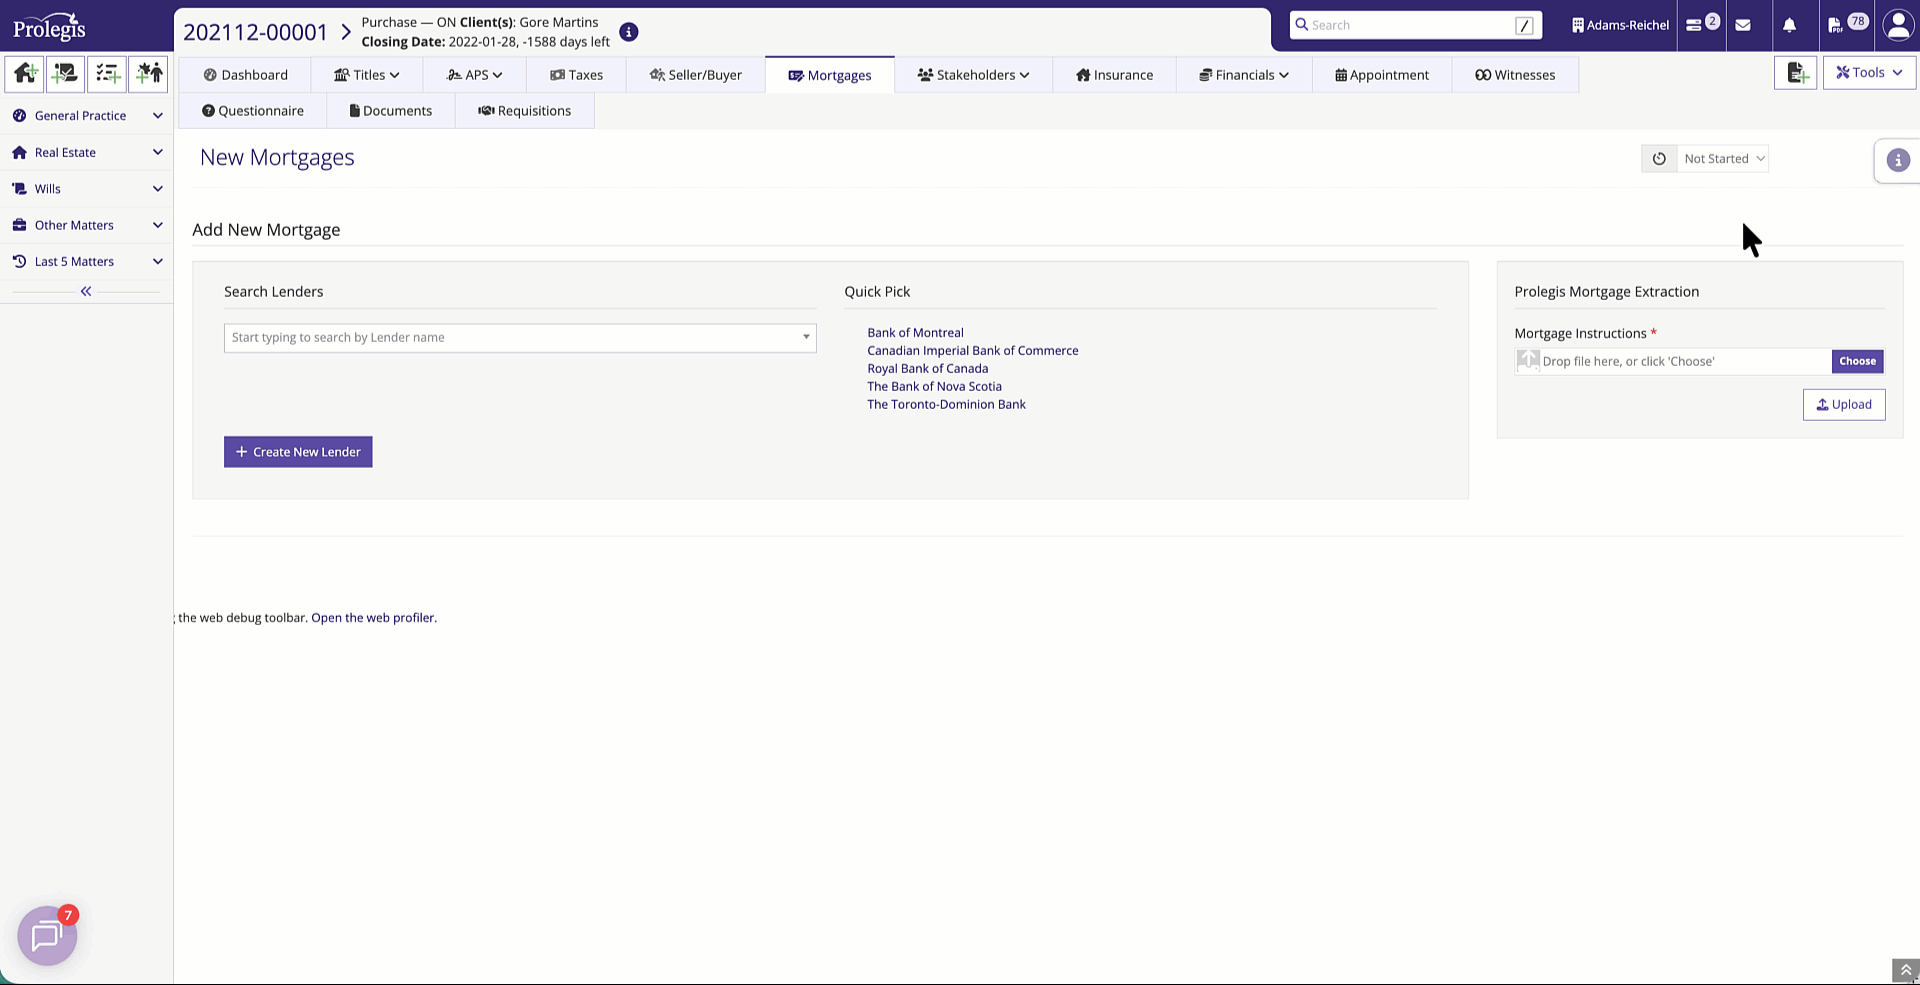Expand the Last 5 Matters list

tap(86, 261)
